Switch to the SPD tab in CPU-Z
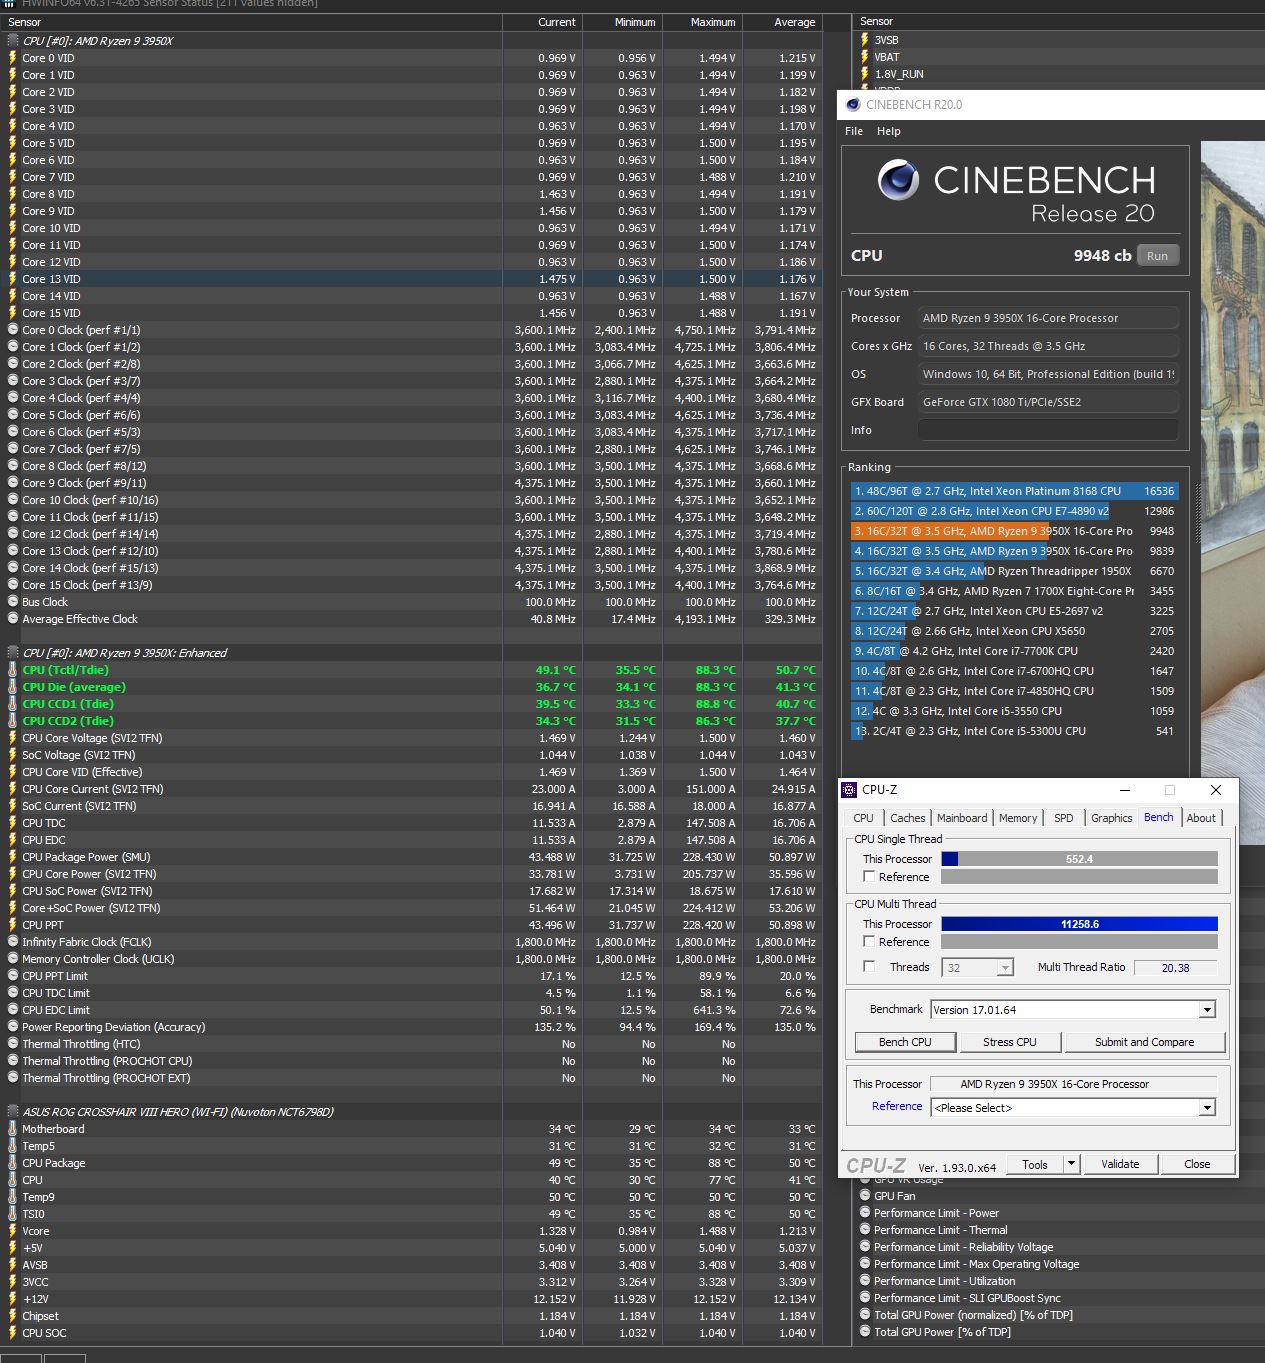Image resolution: width=1265 pixels, height=1363 pixels. [1064, 818]
